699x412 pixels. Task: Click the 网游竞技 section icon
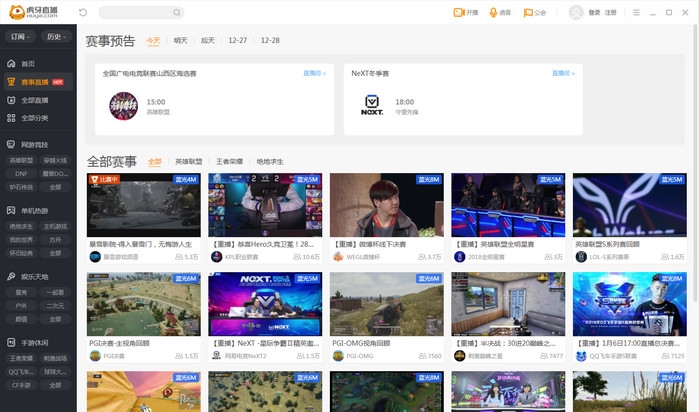pyautogui.click(x=11, y=144)
